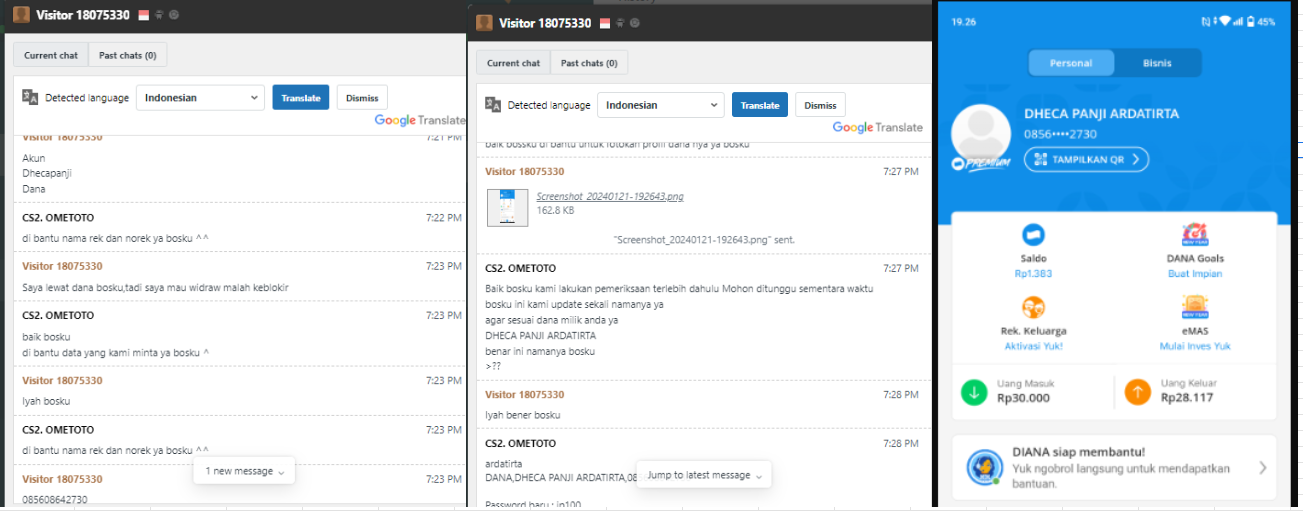
Task: Tap the QR code icon in Tampilkan QR
Action: 1040,159
